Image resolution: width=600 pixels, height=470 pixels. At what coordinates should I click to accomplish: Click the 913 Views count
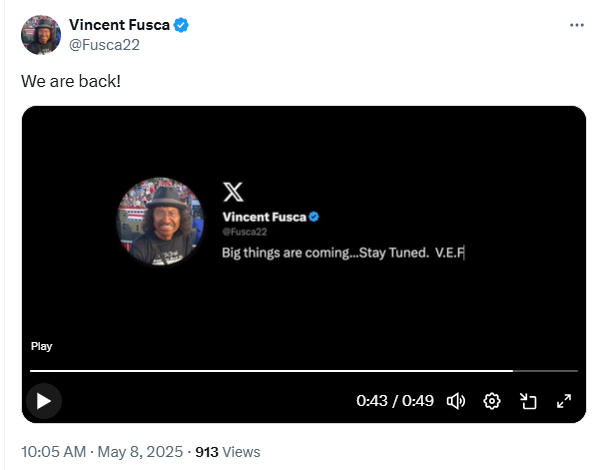coord(227,452)
